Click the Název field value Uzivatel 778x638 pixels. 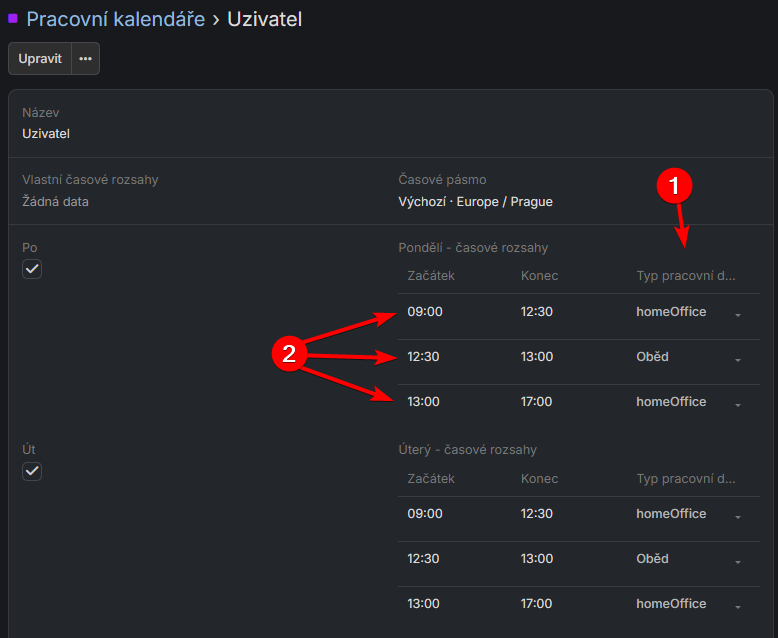(x=46, y=134)
